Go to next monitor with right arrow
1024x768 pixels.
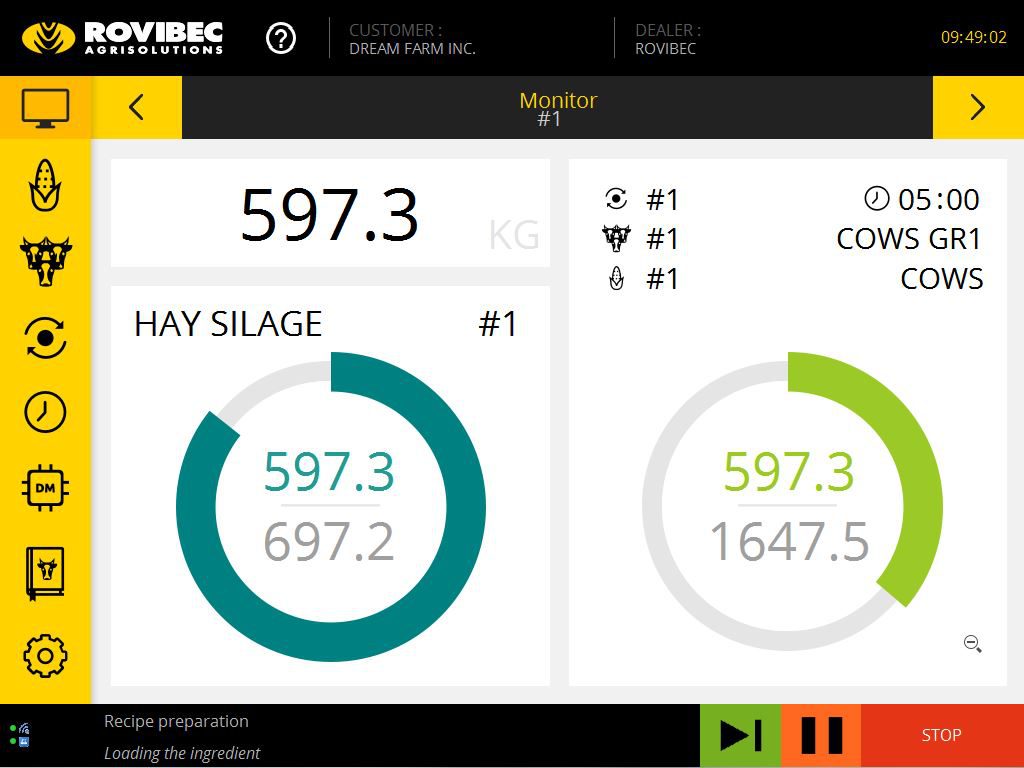(978, 107)
